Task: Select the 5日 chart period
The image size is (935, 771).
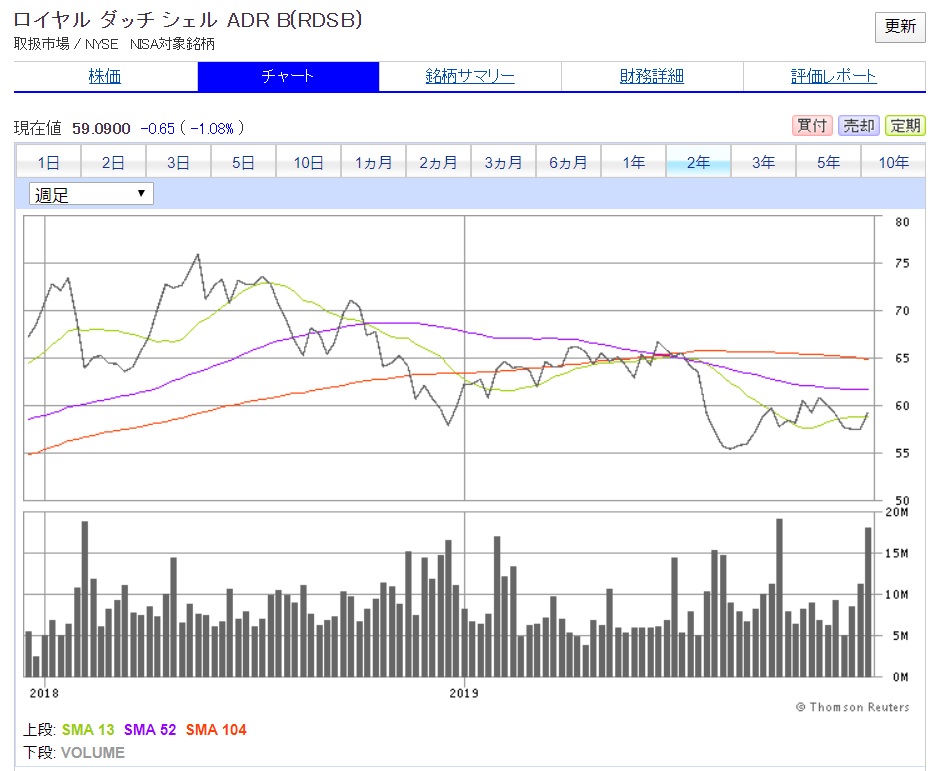Action: 243,162
